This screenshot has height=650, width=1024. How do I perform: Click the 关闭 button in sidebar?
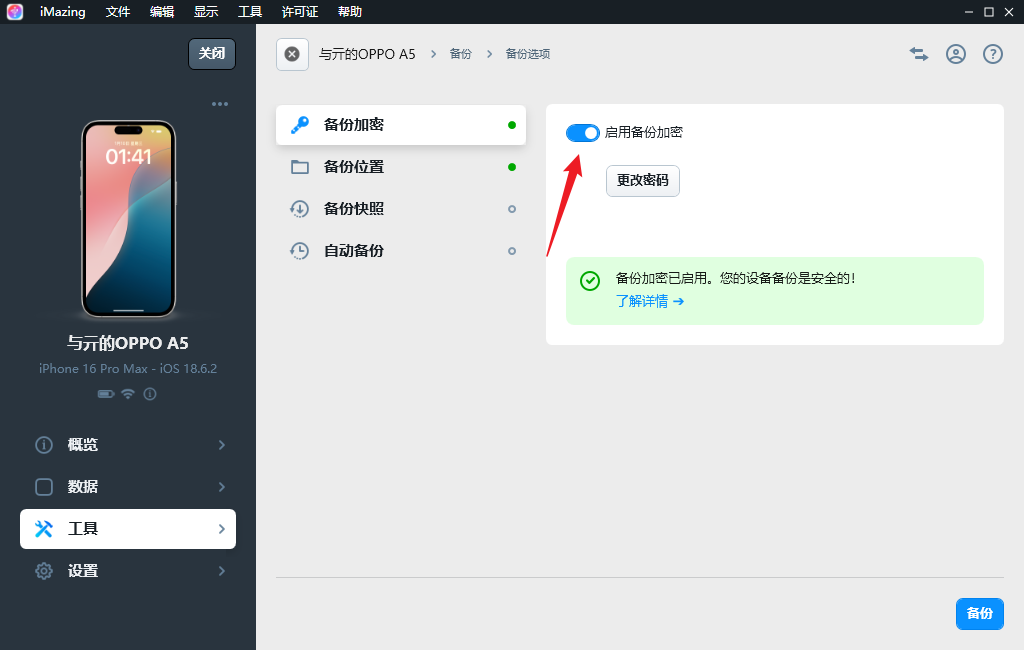pyautogui.click(x=212, y=54)
